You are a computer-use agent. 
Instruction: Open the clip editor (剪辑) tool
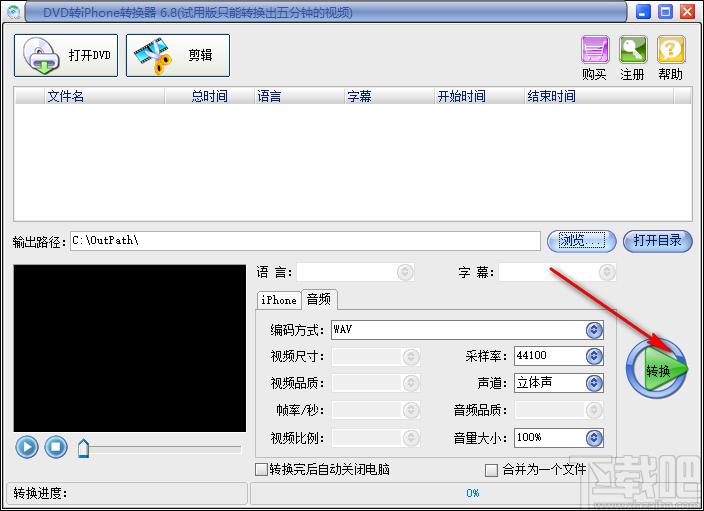coord(178,55)
